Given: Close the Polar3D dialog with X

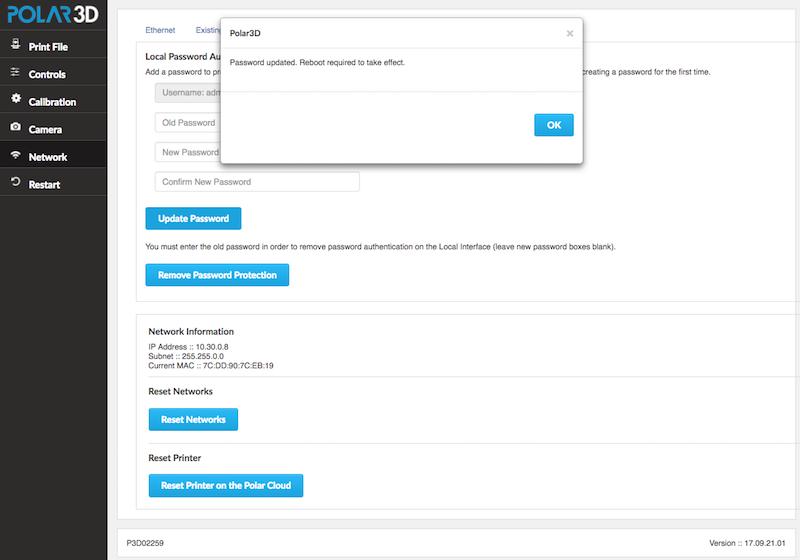Looking at the screenshot, I should [569, 33].
